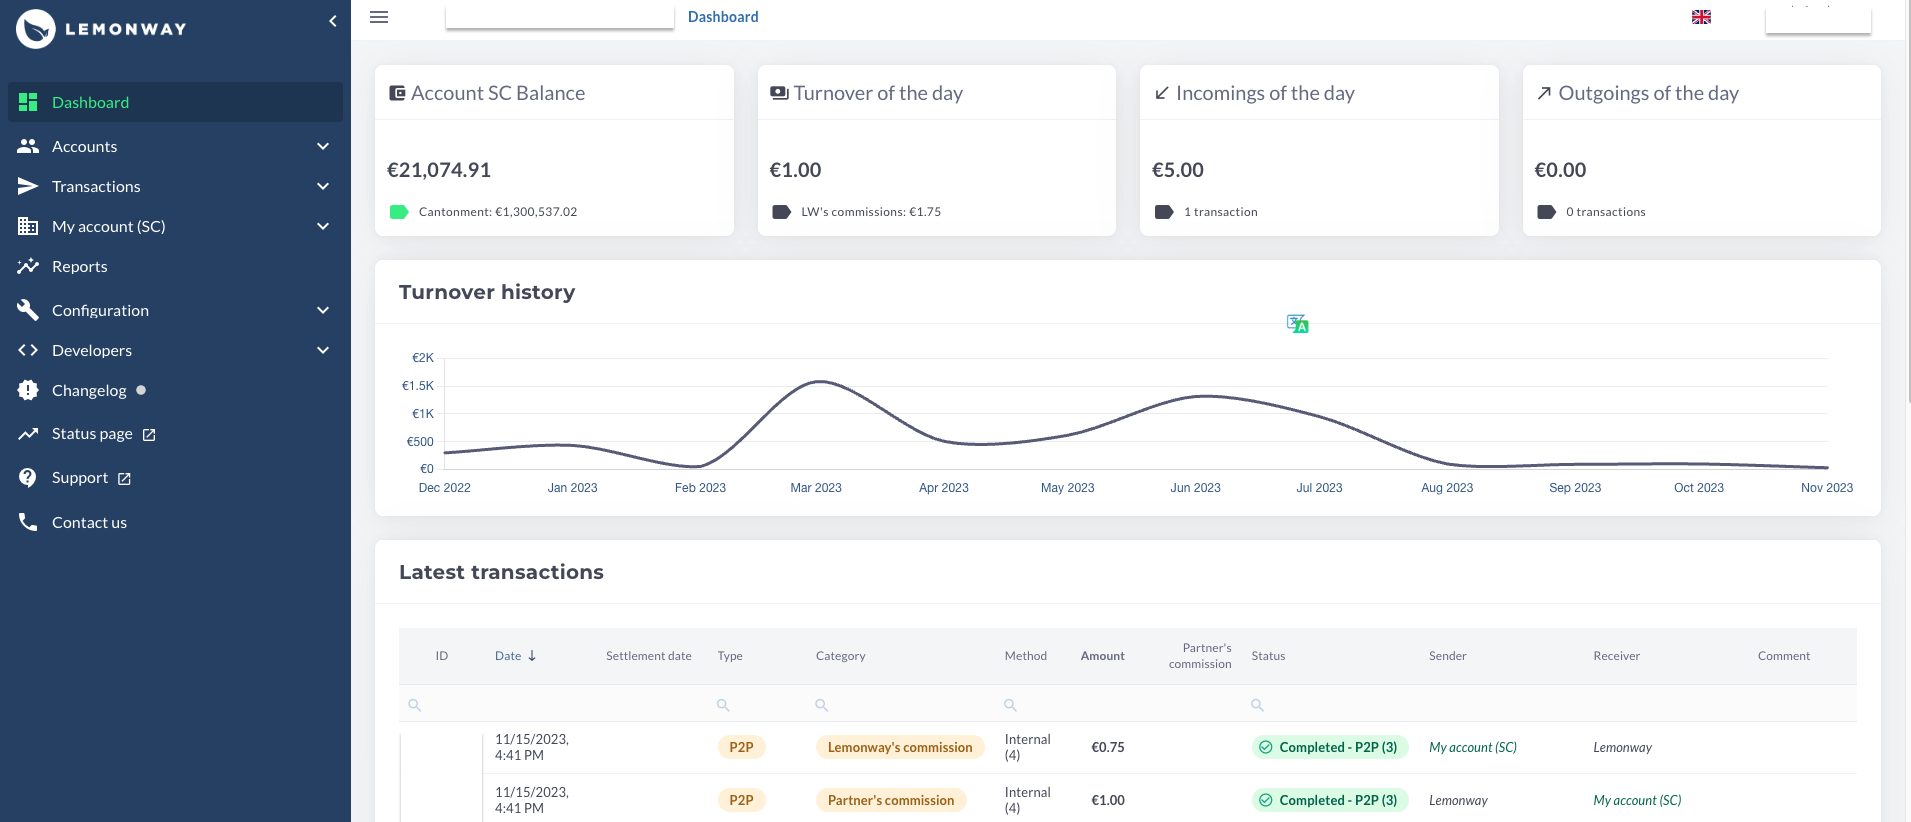Open Status page from the sidebar

tap(175, 434)
